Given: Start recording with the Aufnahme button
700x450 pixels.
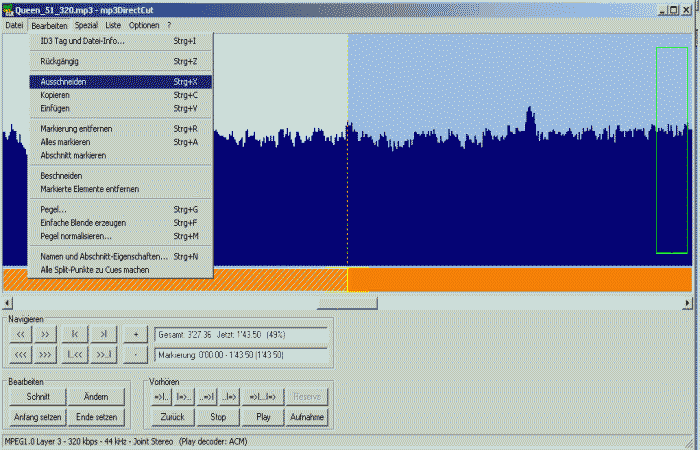Looking at the screenshot, I should pyautogui.click(x=308, y=416).
